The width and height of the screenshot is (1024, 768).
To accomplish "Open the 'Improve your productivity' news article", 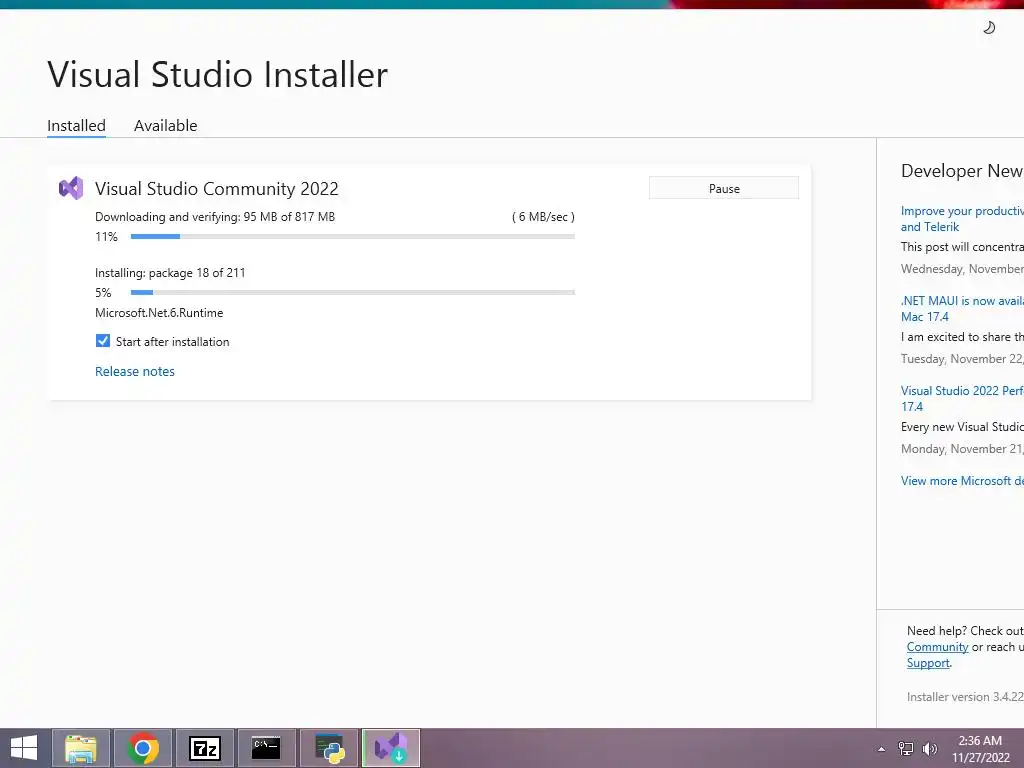I will [962, 219].
